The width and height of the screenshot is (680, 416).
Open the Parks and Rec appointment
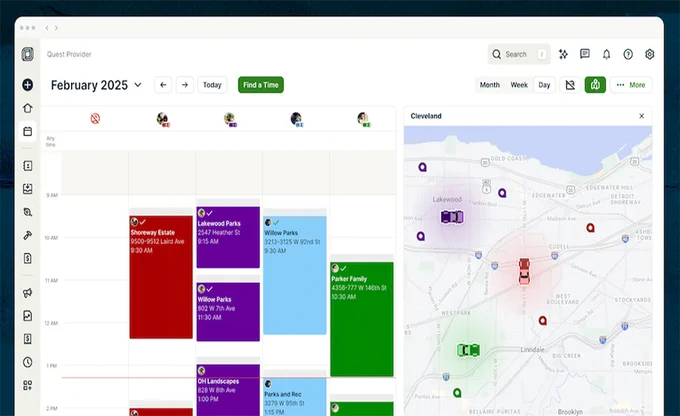click(295, 397)
